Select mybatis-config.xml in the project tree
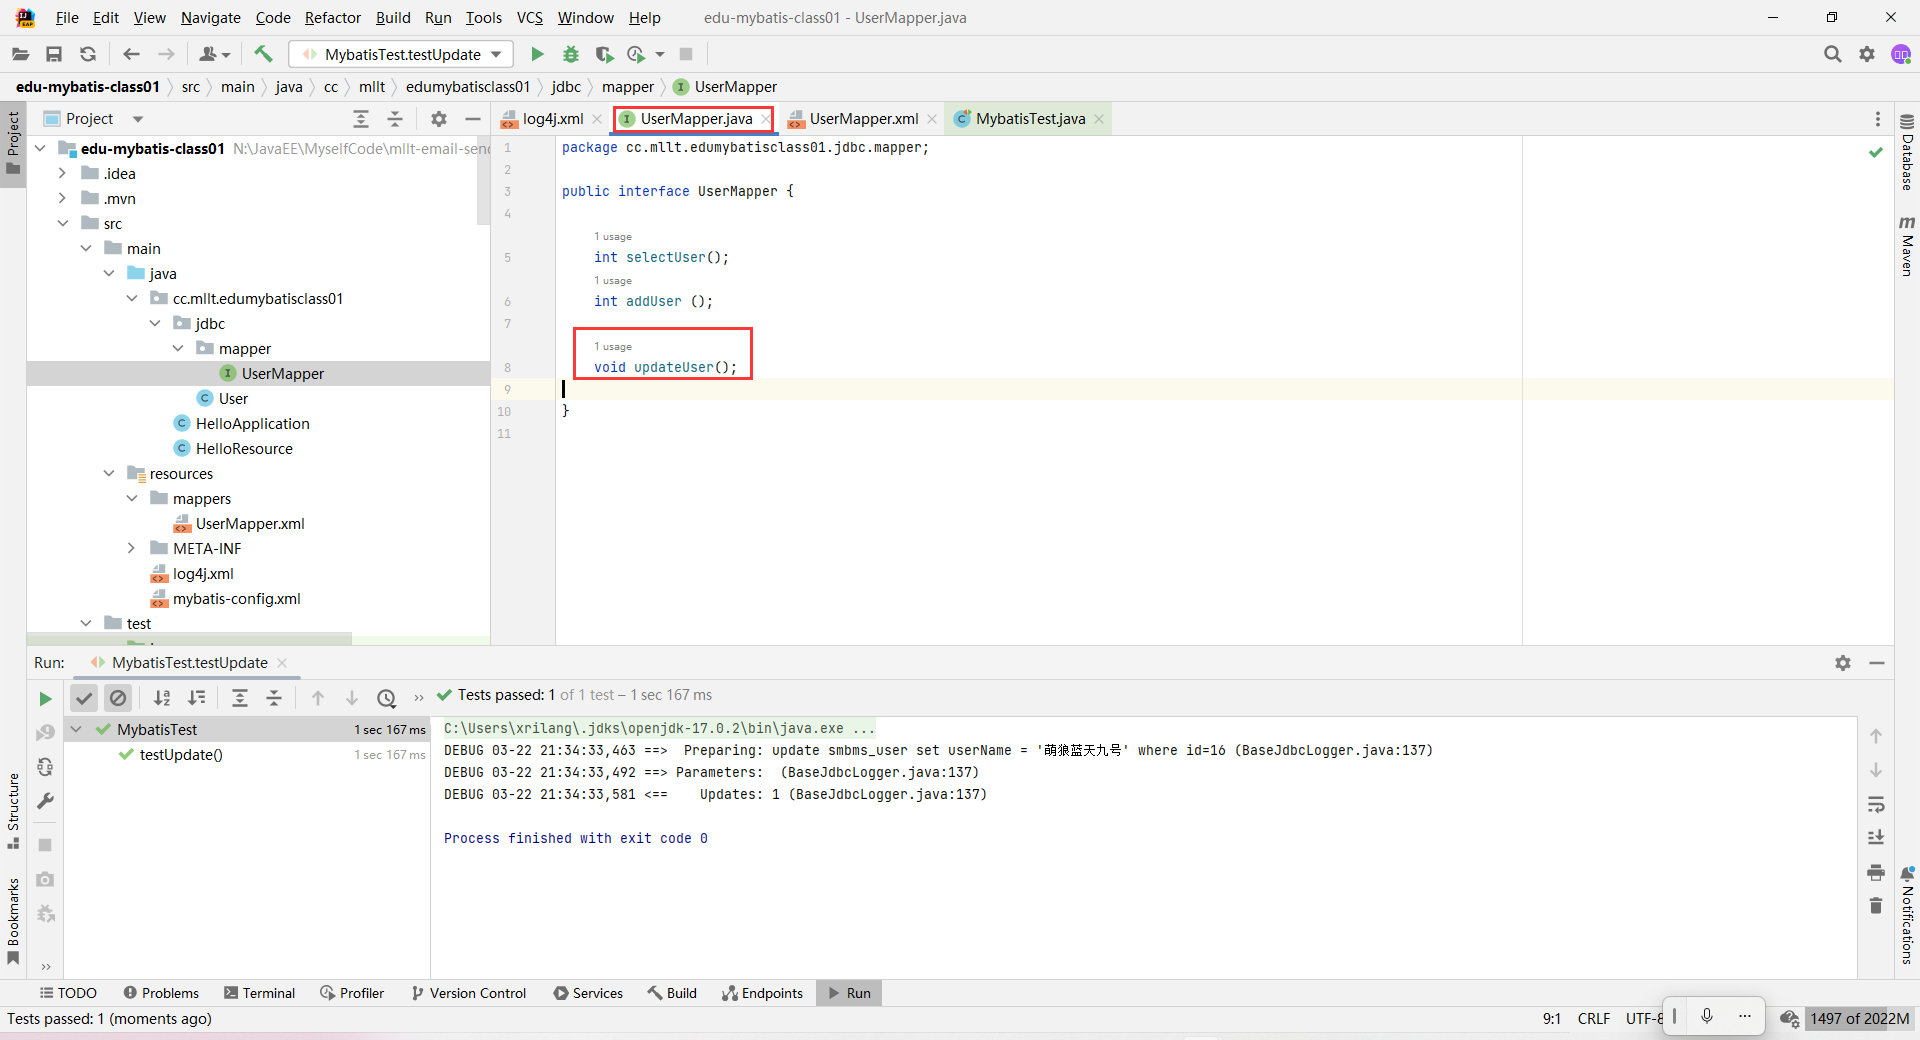 click(236, 599)
